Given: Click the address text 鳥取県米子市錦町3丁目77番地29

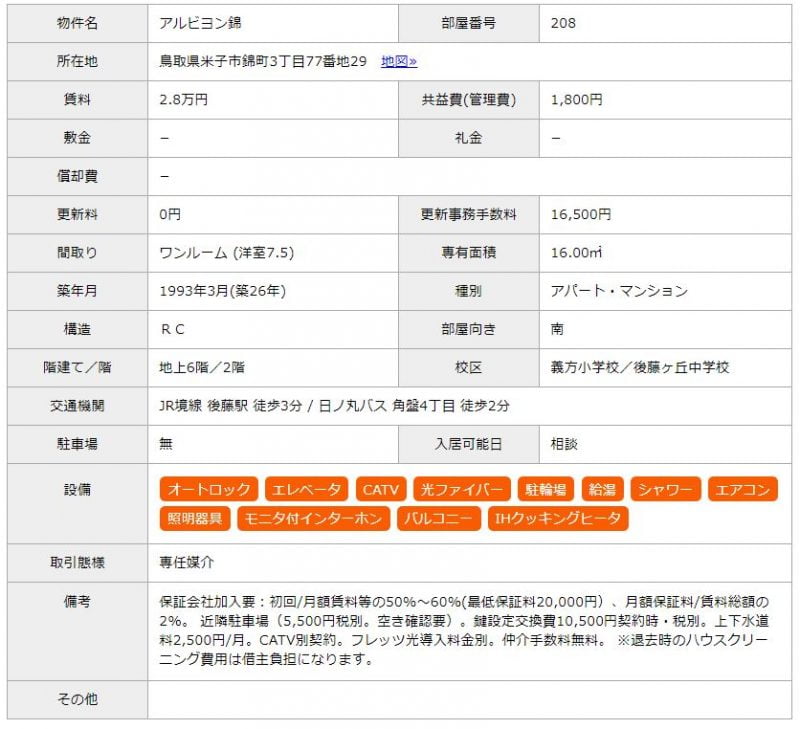Looking at the screenshot, I should (x=263, y=61).
